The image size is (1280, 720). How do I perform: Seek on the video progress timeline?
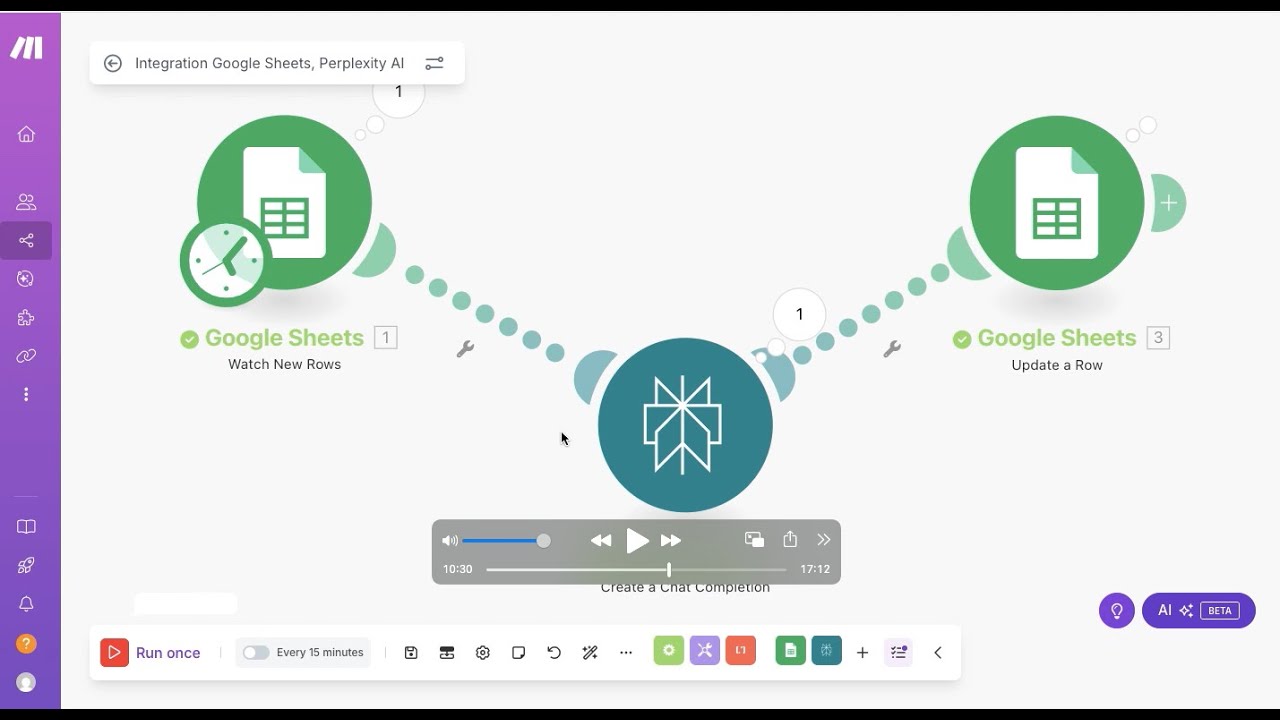coord(636,569)
